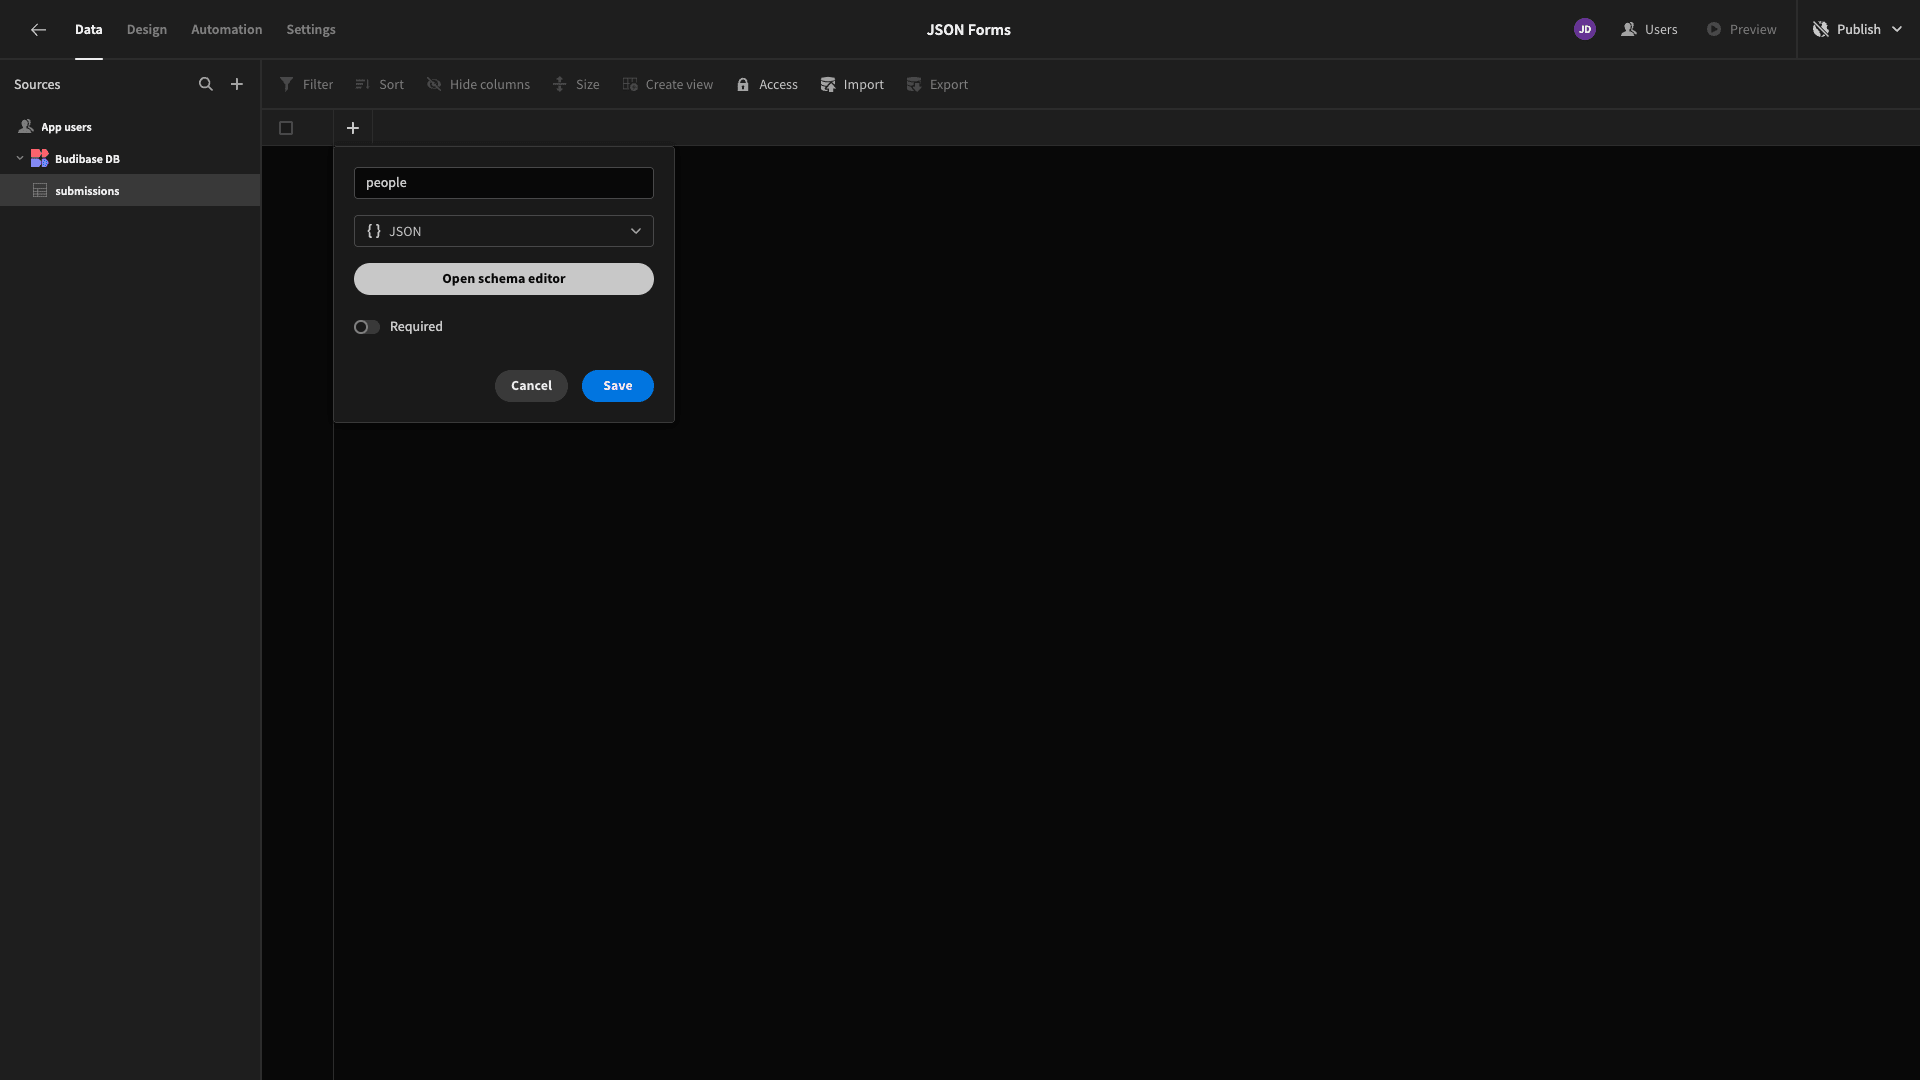Toggle the Required switch
Viewport: 1920px width, 1080px height.
coord(367,327)
